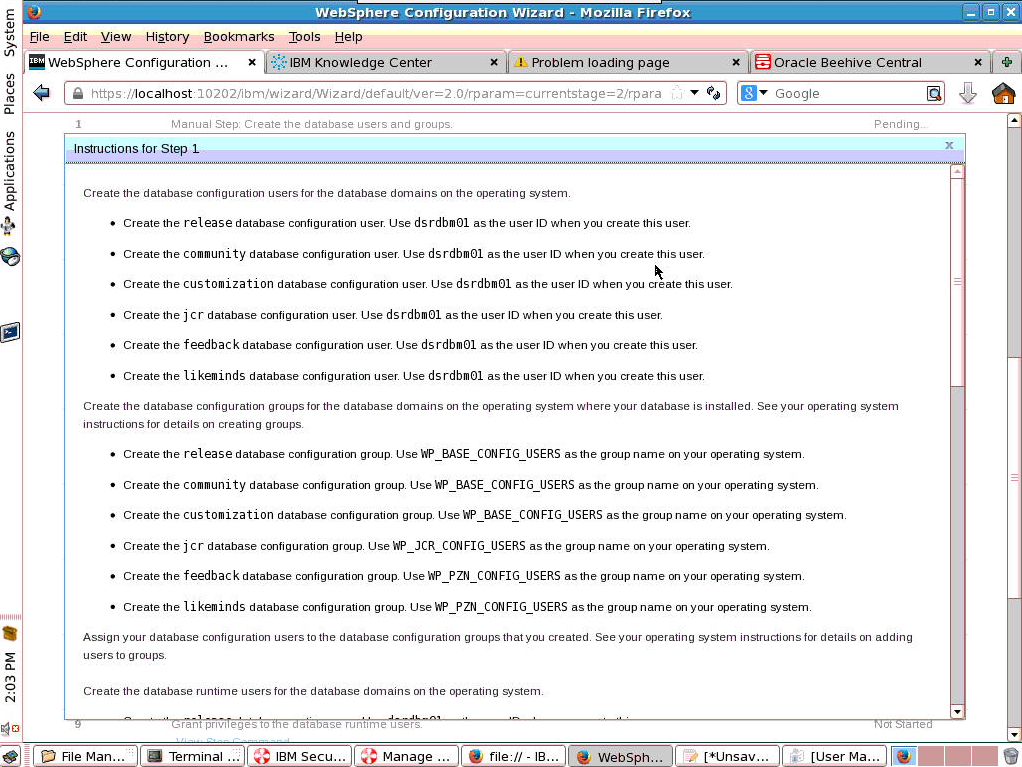The height and width of the screenshot is (767, 1022).
Task: Reload the page with the refresh icon
Action: 713,93
